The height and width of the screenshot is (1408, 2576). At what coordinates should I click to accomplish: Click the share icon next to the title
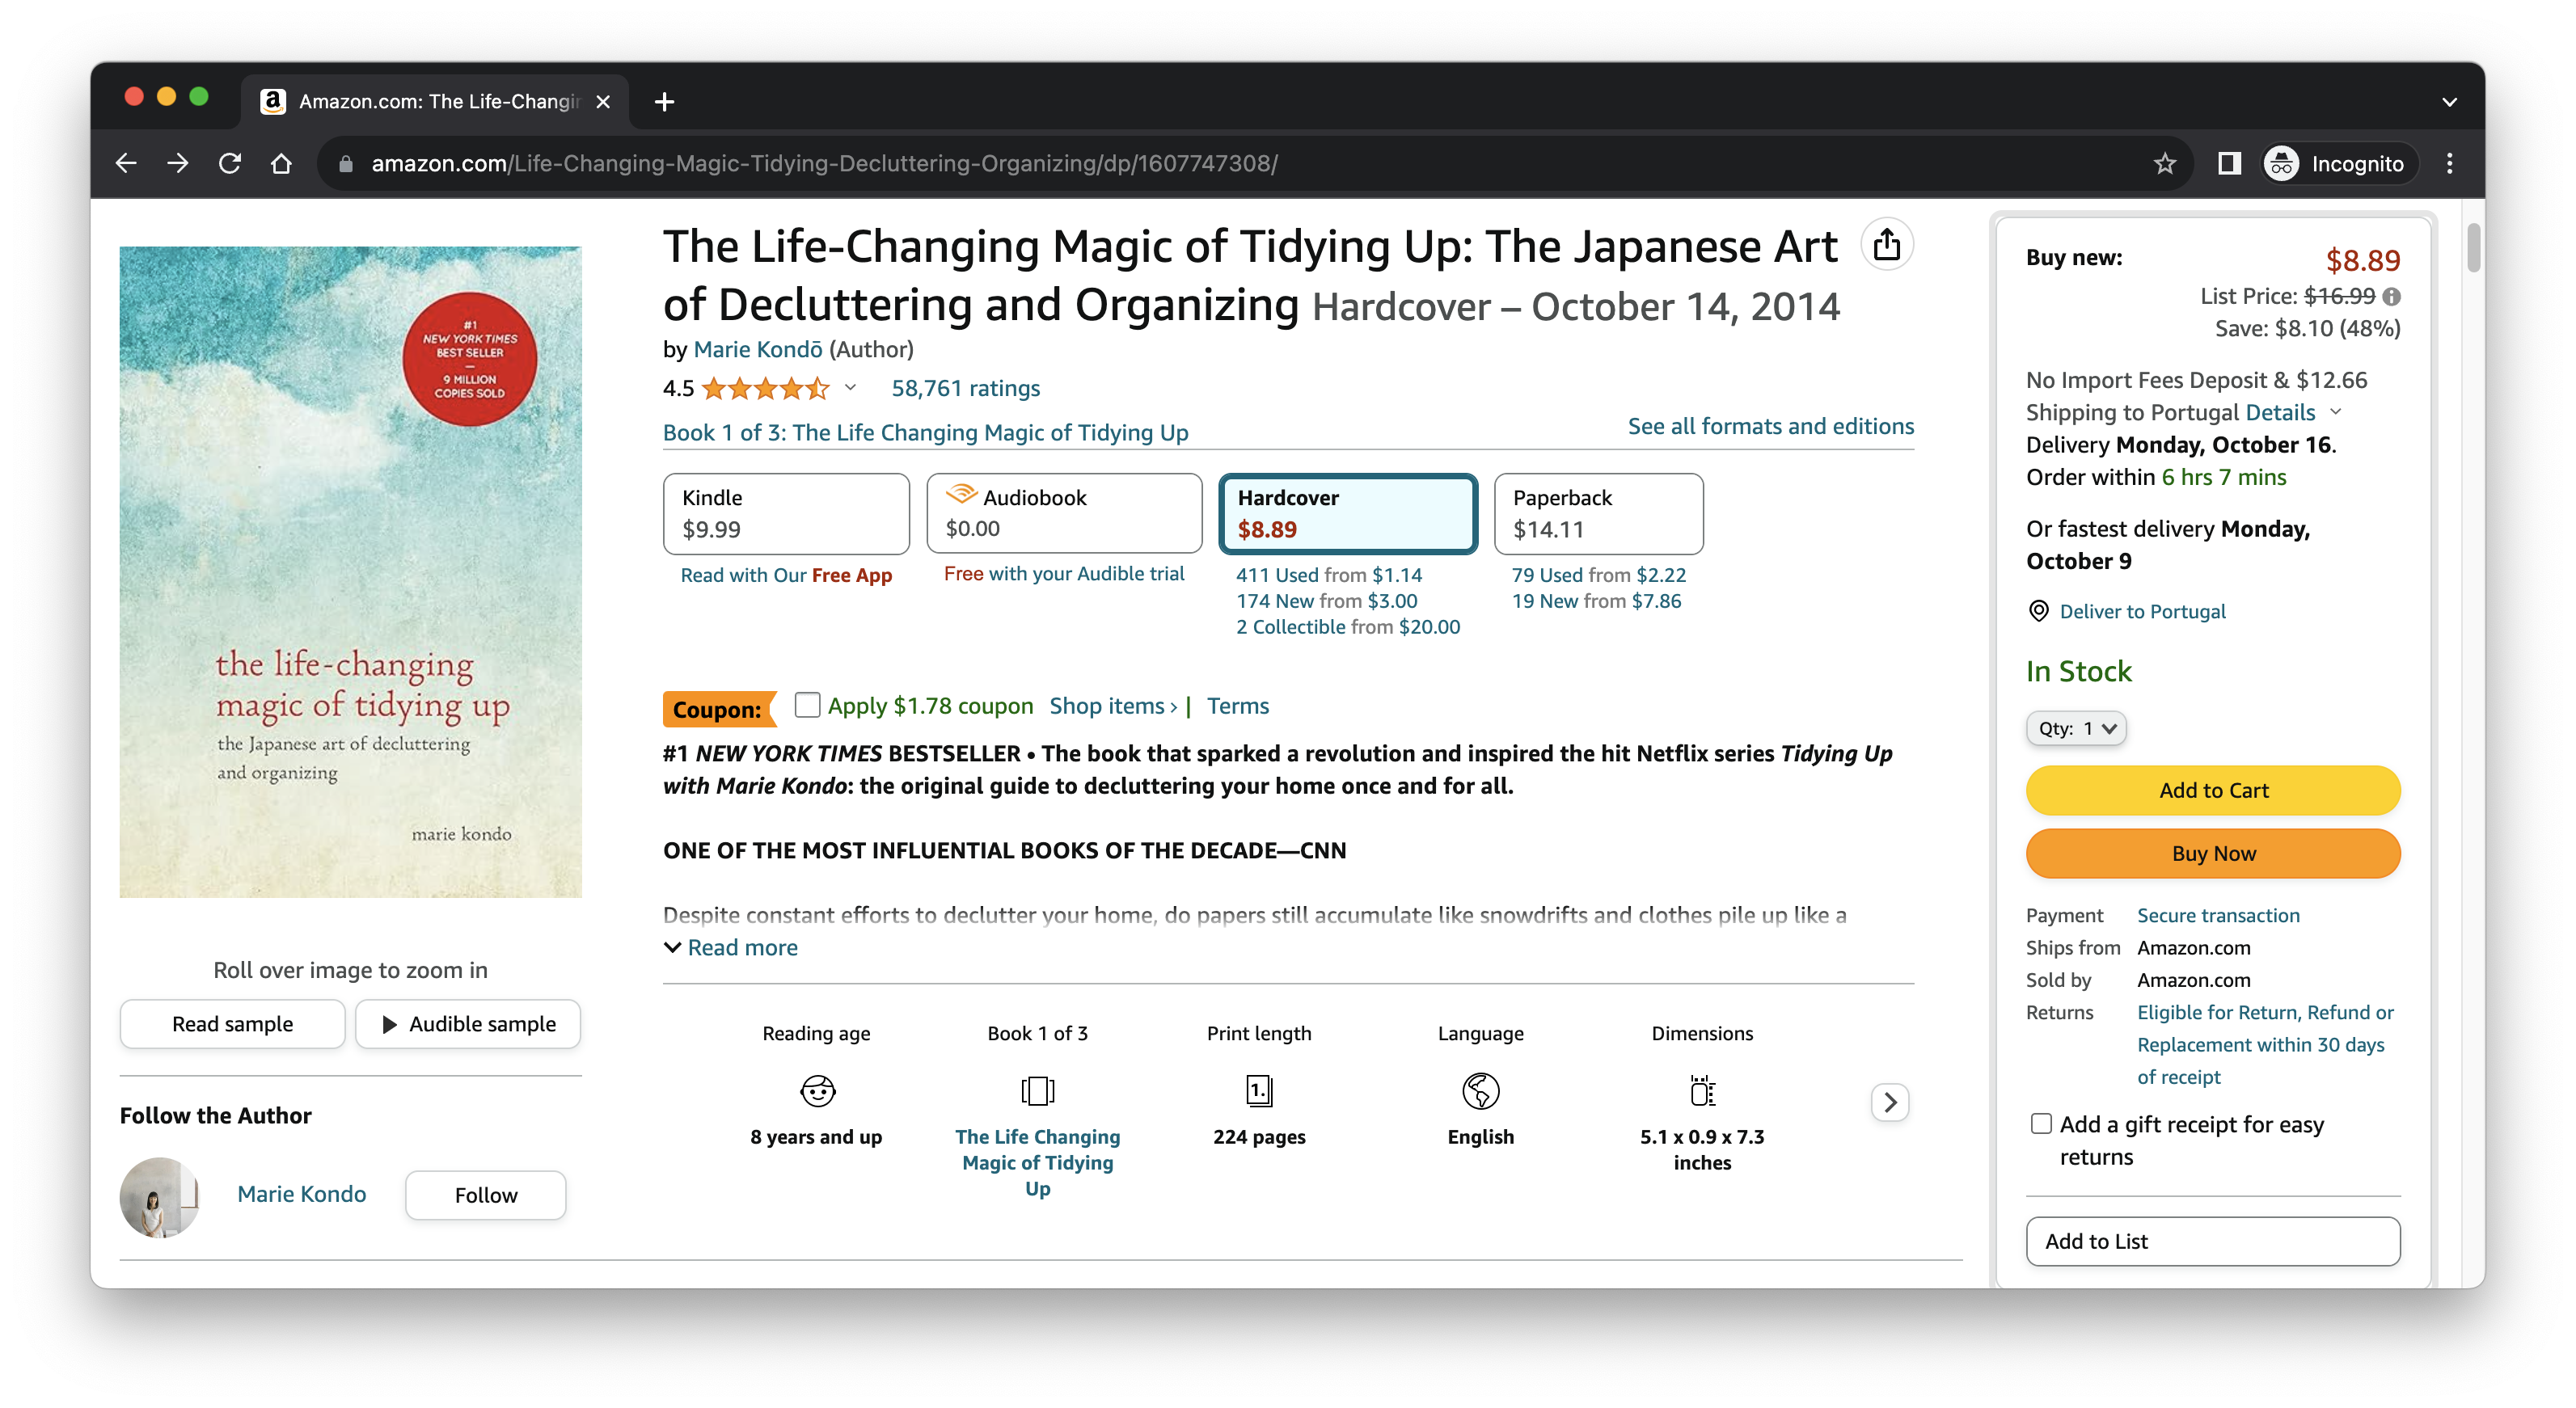(x=1888, y=243)
